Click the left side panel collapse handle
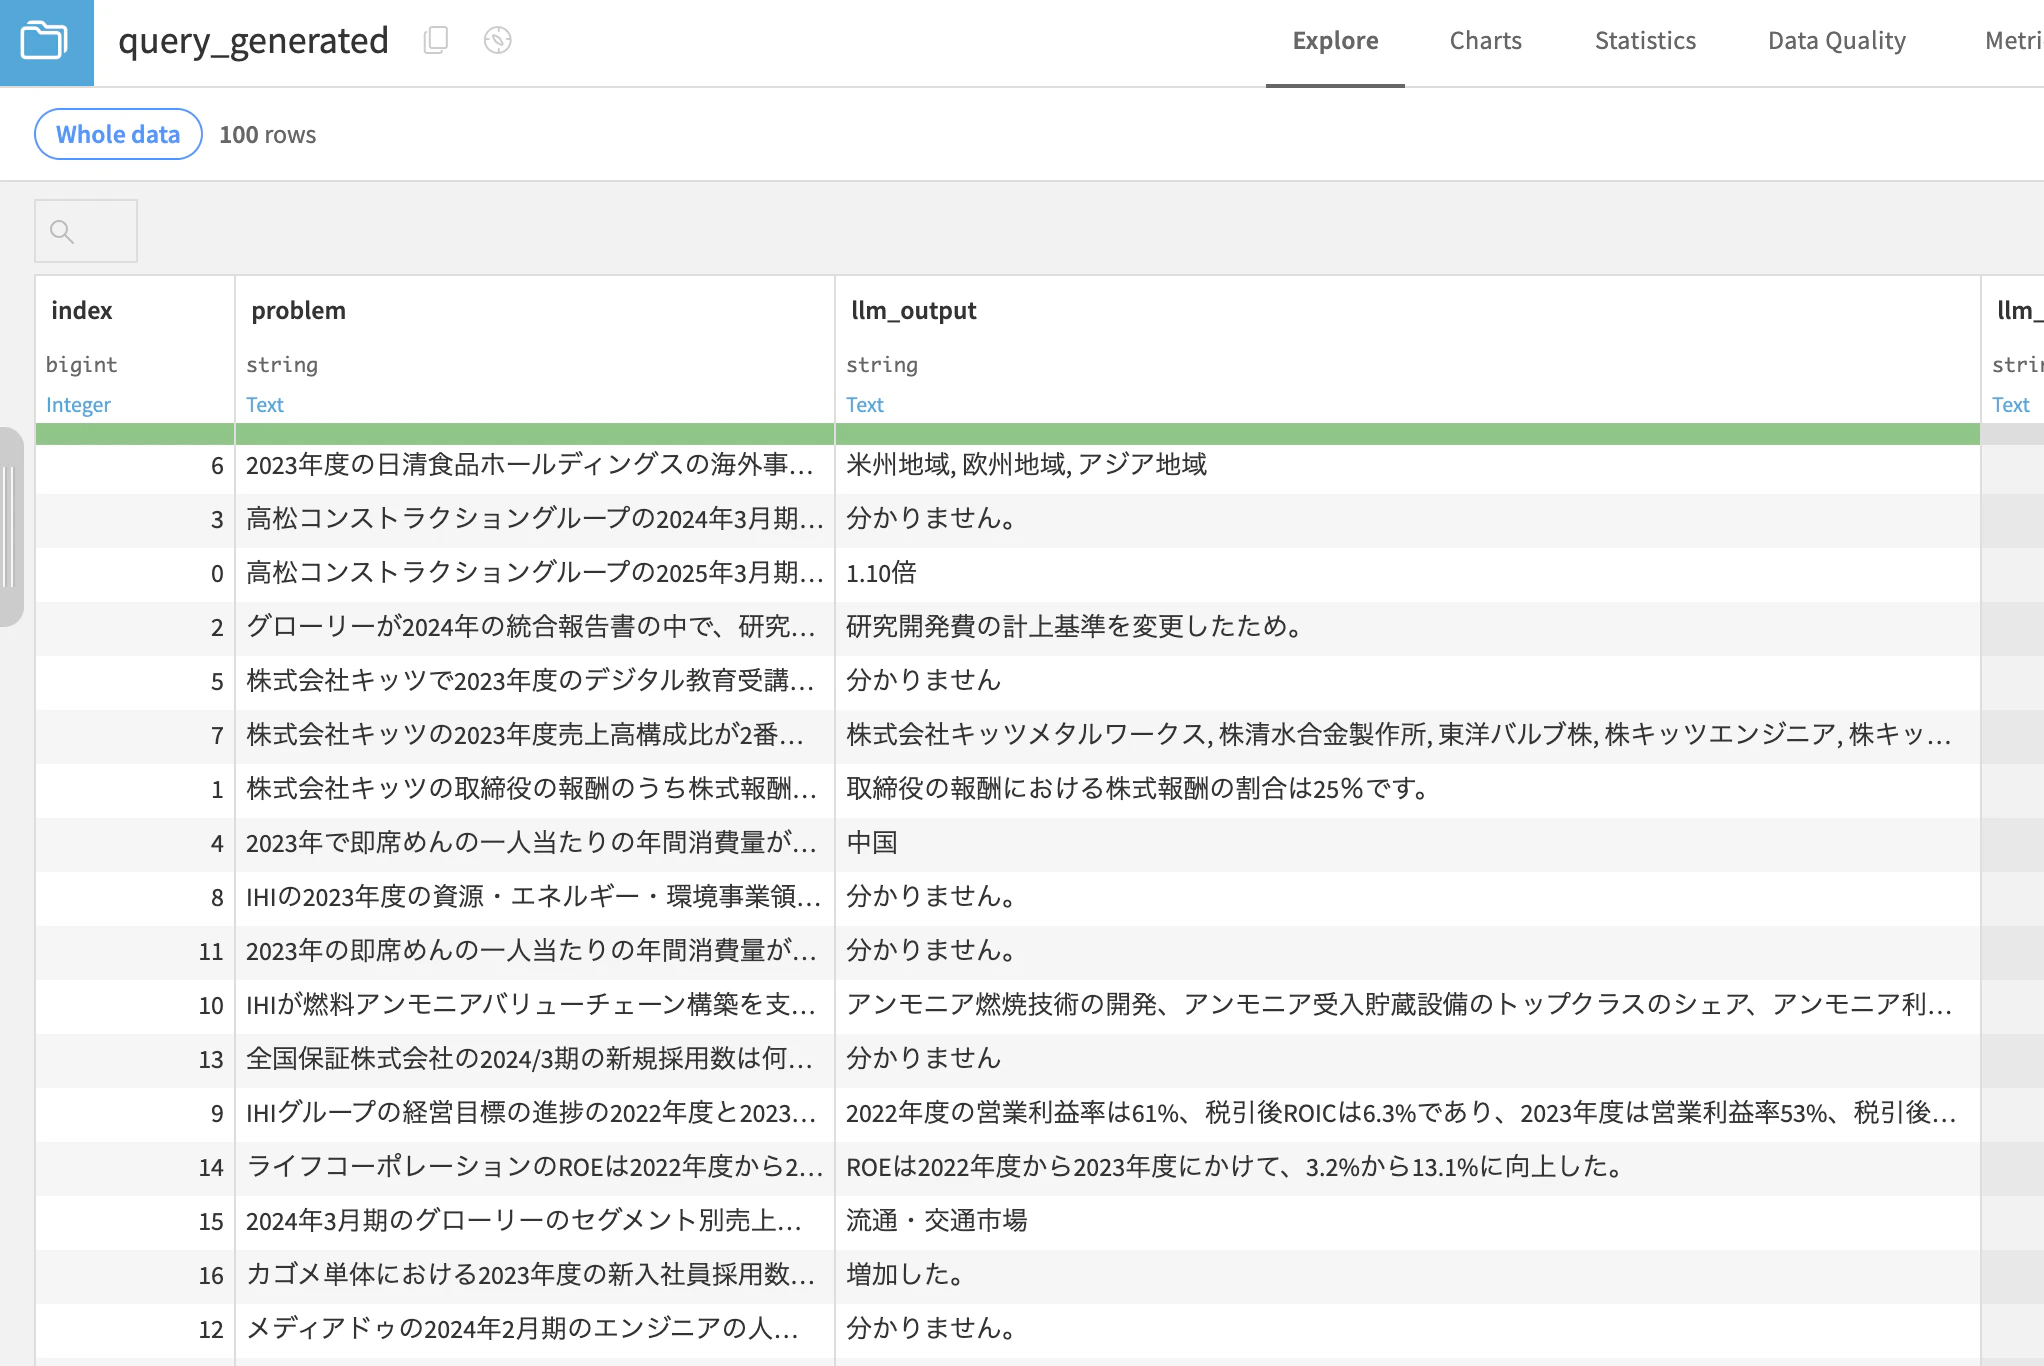 click(10, 527)
